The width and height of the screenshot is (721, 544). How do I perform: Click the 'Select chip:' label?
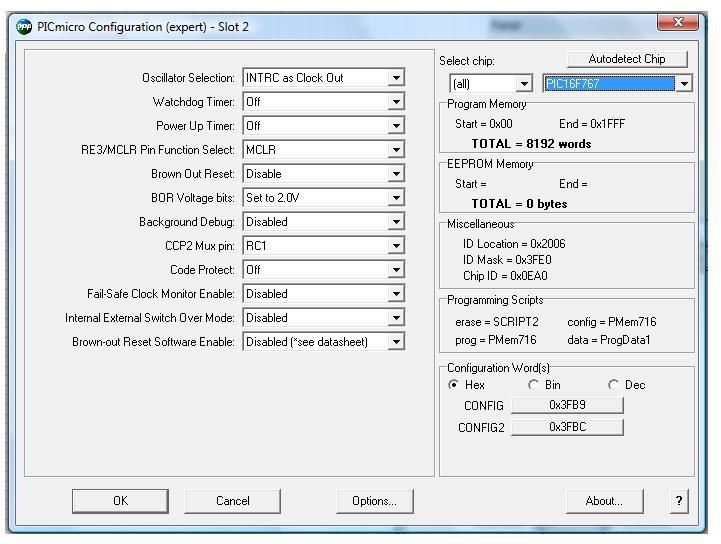pos(467,61)
